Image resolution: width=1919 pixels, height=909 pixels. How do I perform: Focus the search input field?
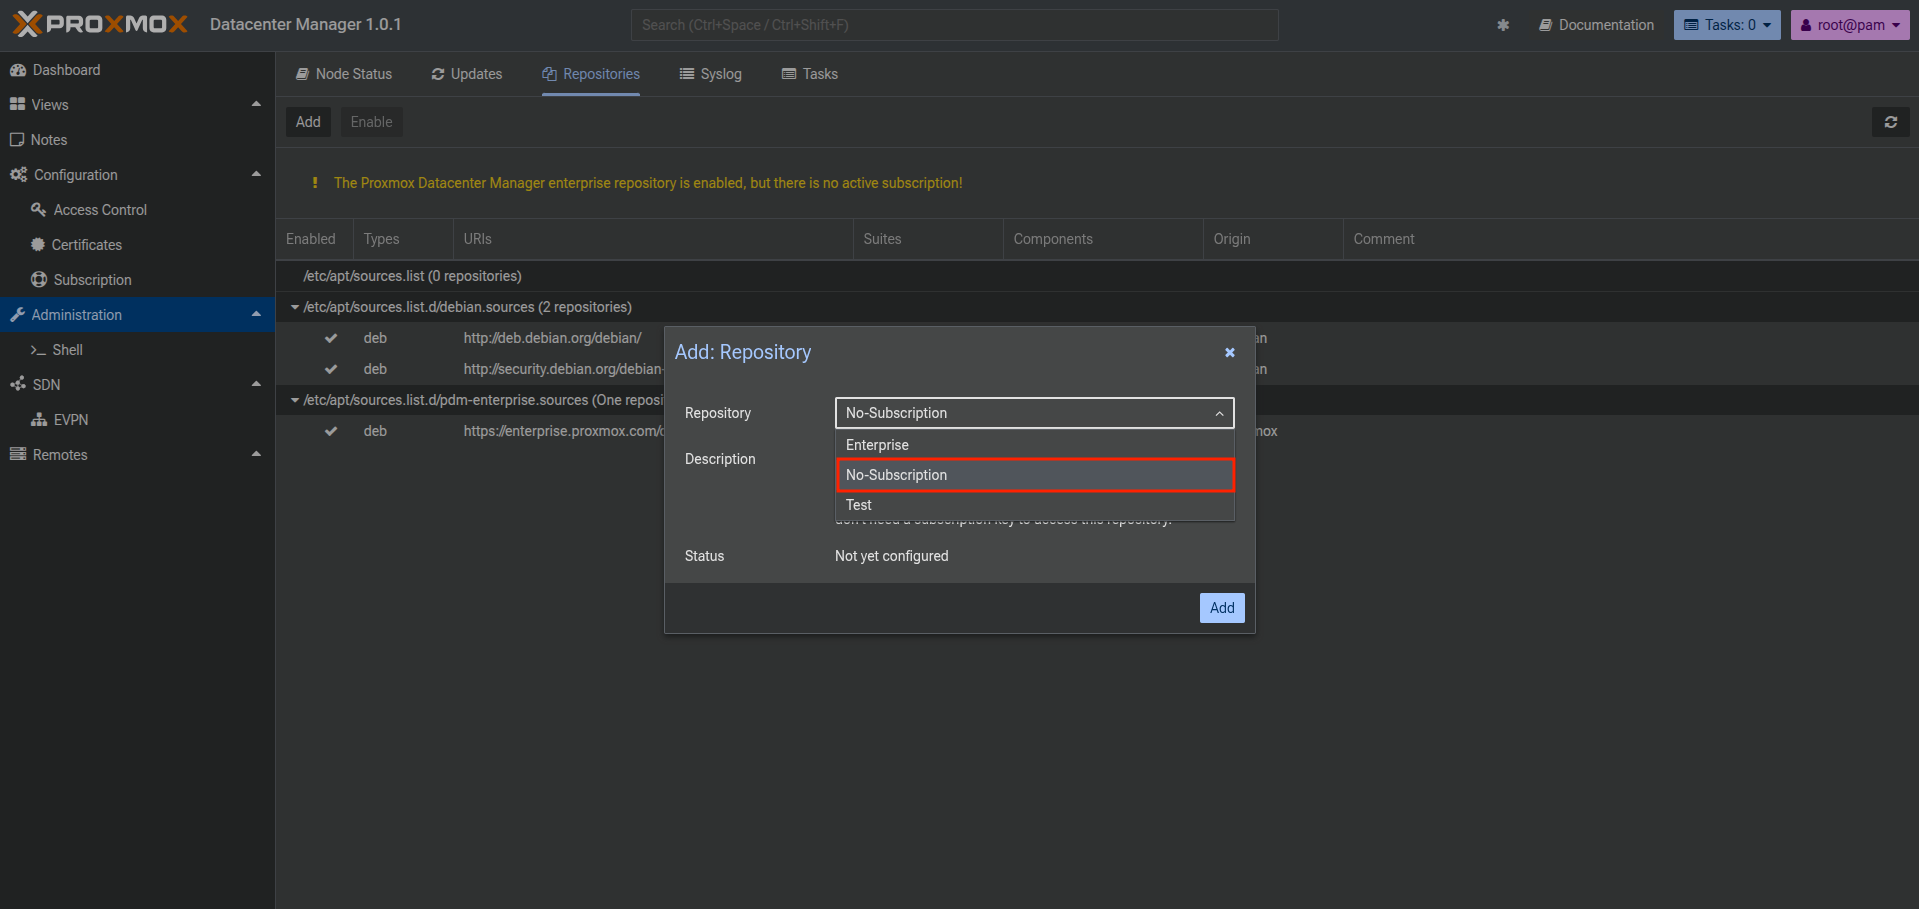pyautogui.click(x=955, y=25)
